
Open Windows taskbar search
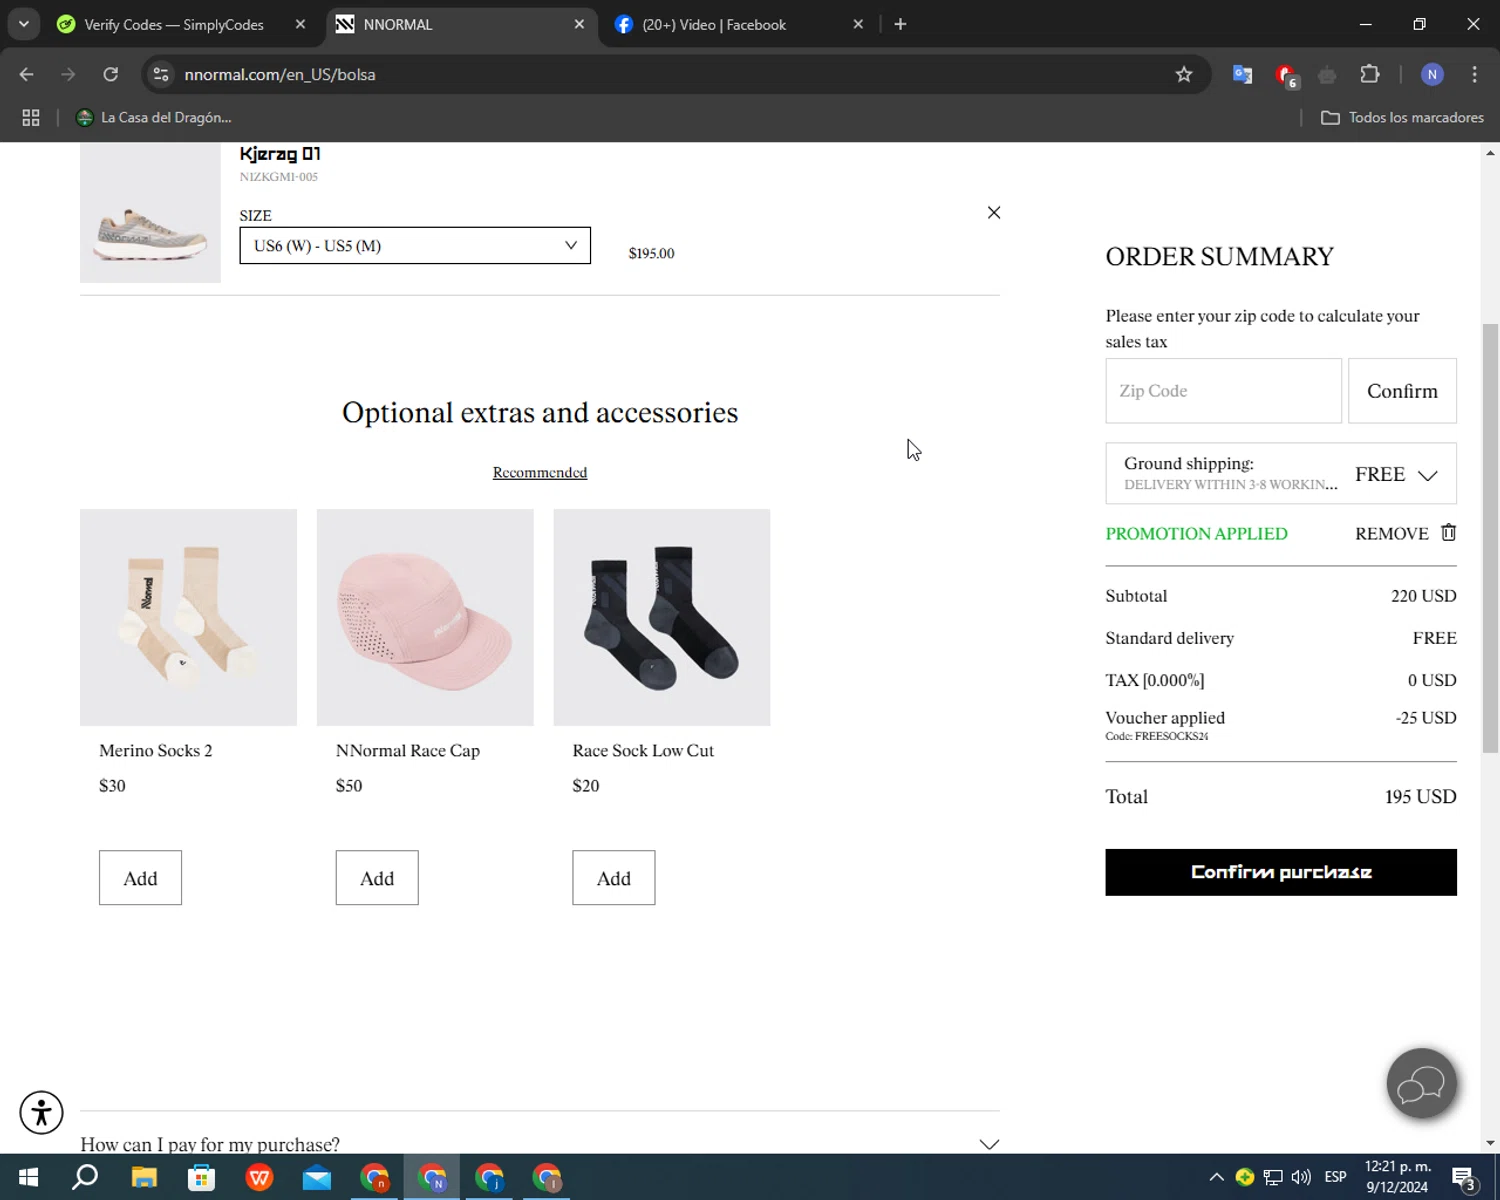pyautogui.click(x=85, y=1177)
